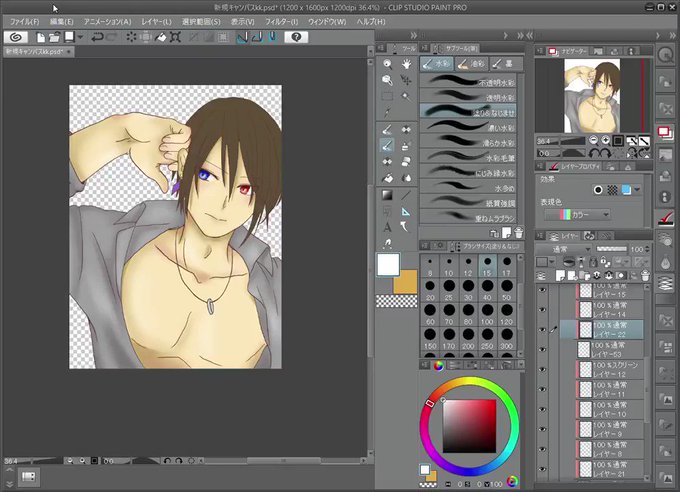Select the Gradient tool

point(387,195)
